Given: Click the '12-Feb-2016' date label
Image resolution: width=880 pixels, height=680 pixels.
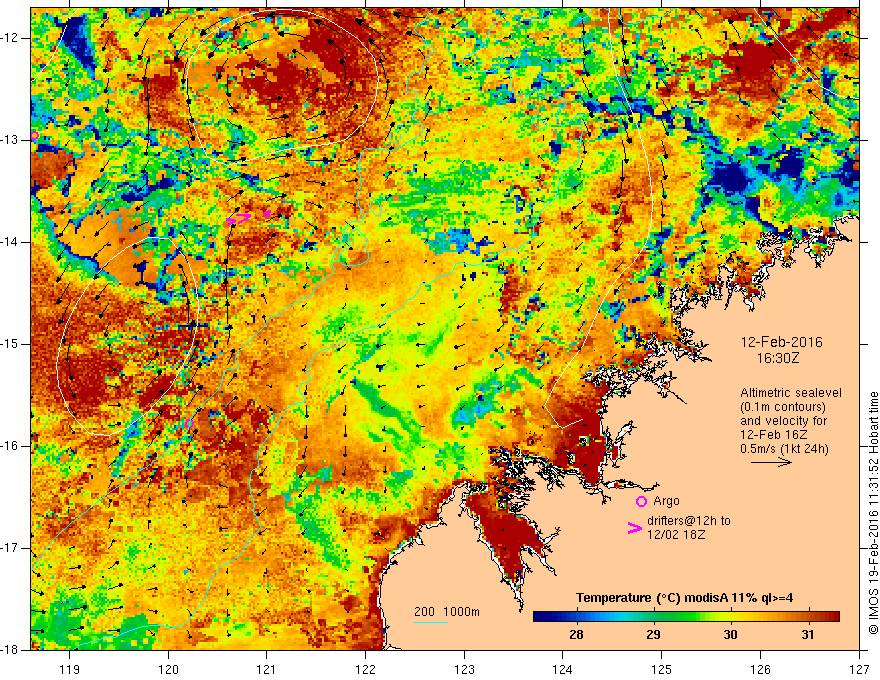Looking at the screenshot, I should coord(782,342).
